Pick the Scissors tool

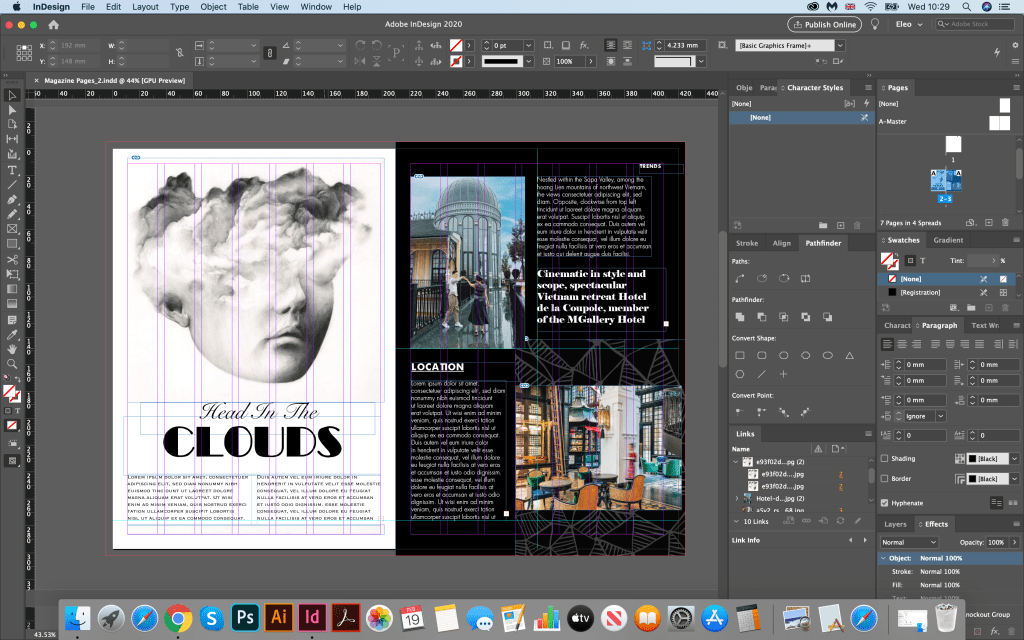click(x=12, y=259)
